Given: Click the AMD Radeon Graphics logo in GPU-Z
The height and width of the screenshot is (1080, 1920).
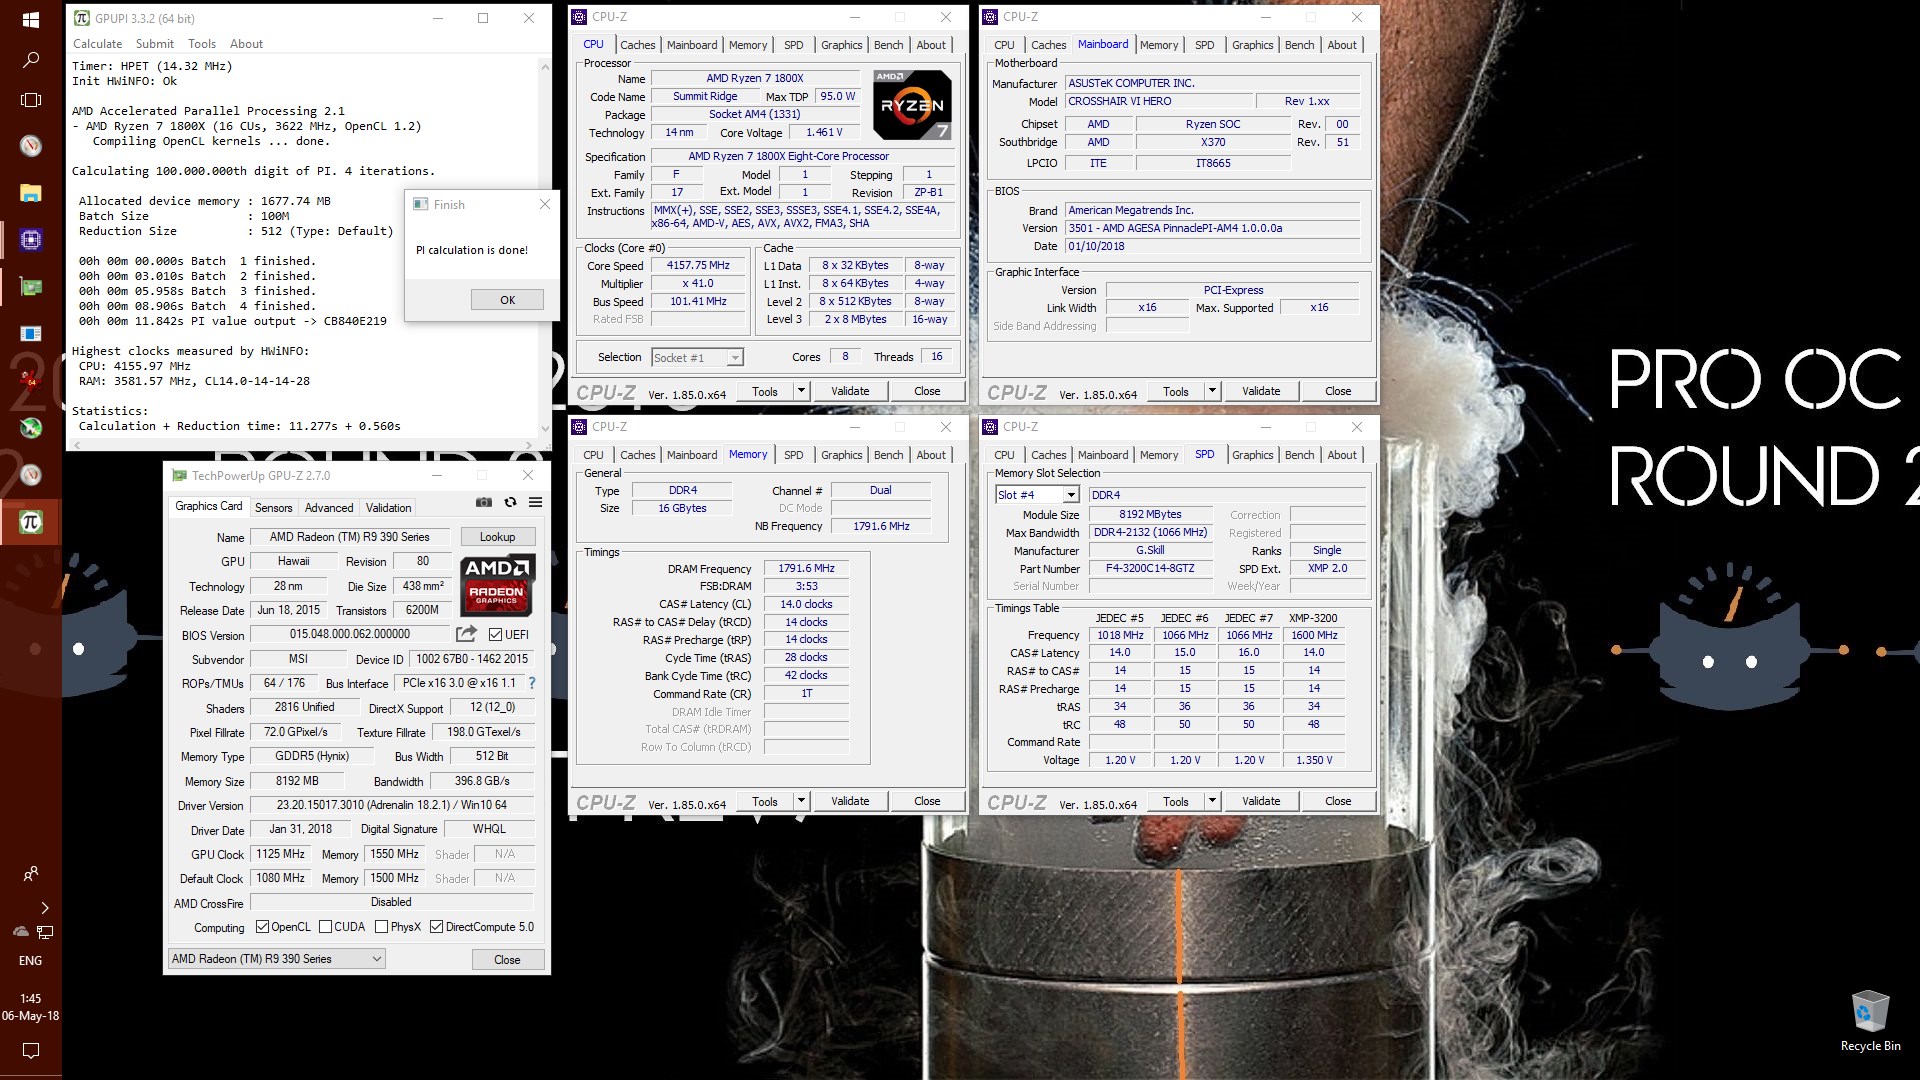Looking at the screenshot, I should coord(497,586).
